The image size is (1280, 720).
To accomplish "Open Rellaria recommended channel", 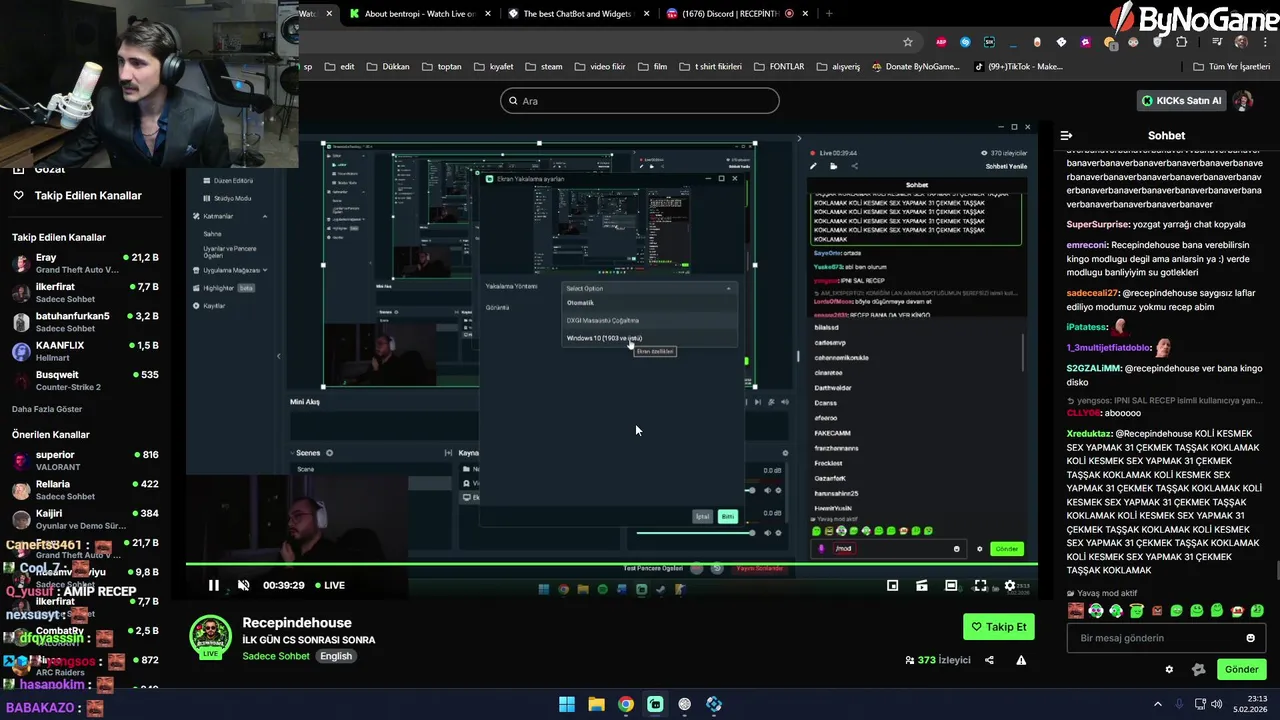I will point(85,490).
